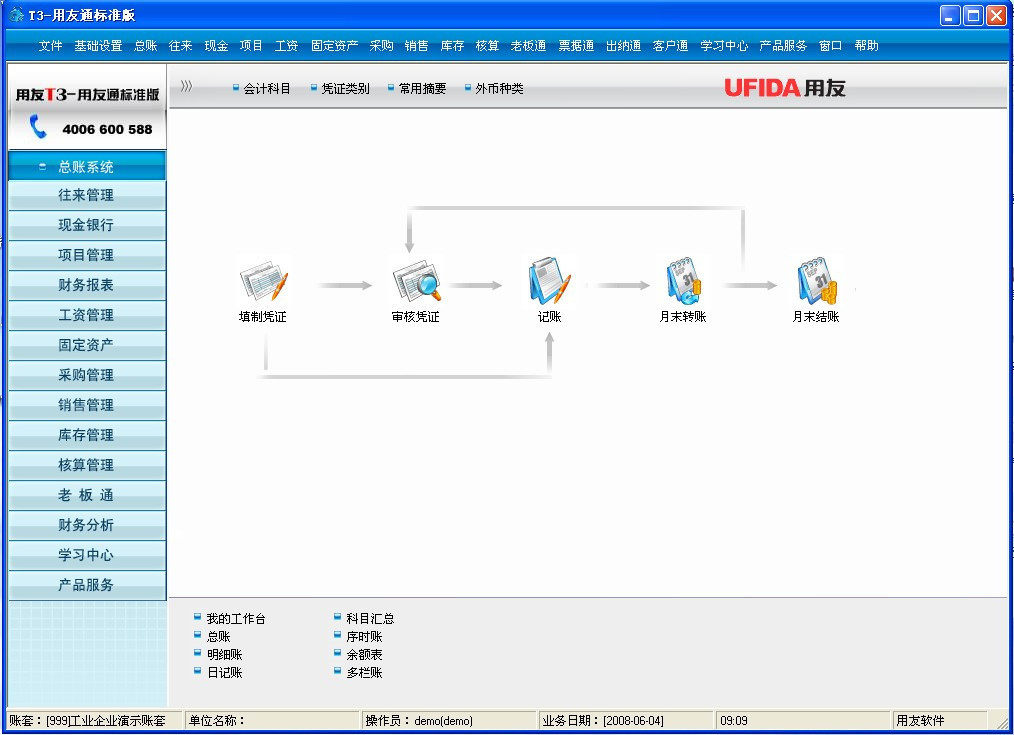Open the 文件 menu
Viewport: 1014px width, 735px height.
[50, 46]
